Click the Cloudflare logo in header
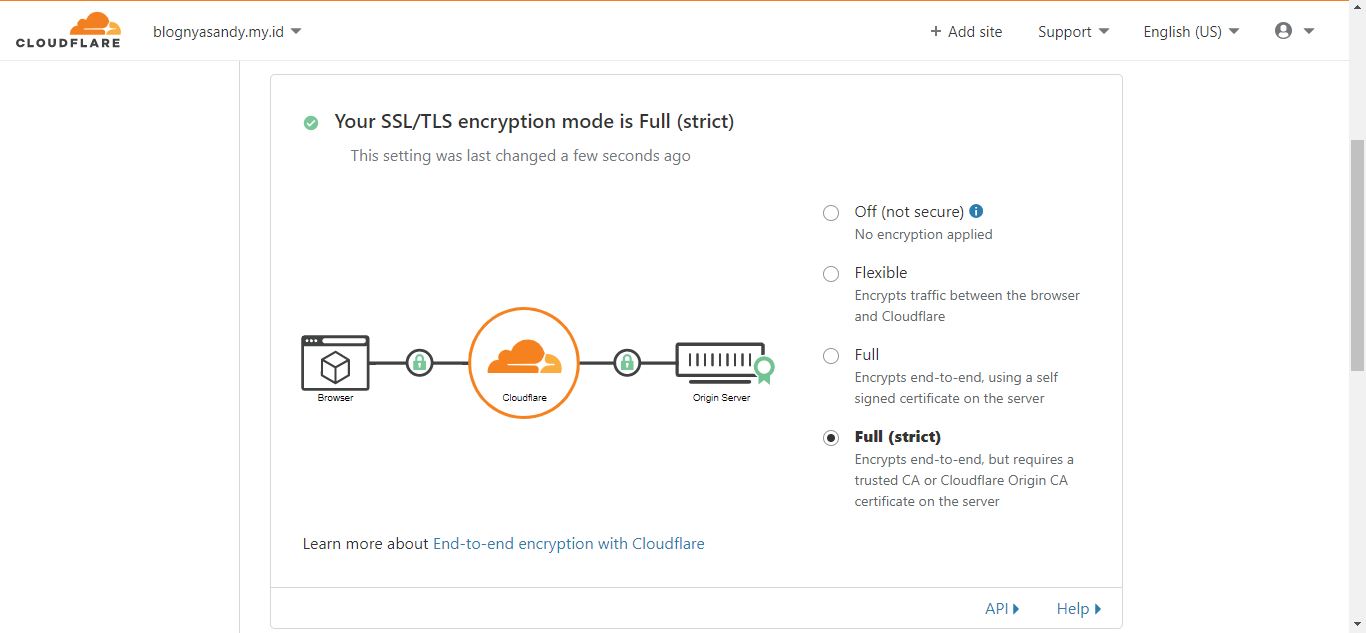 (68, 30)
